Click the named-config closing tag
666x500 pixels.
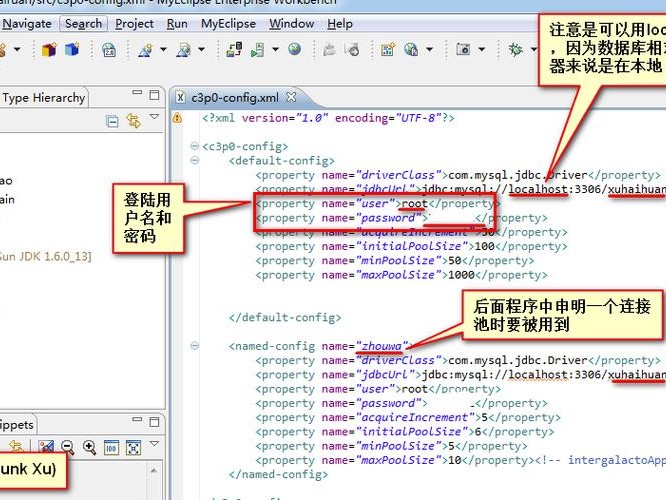point(278,474)
